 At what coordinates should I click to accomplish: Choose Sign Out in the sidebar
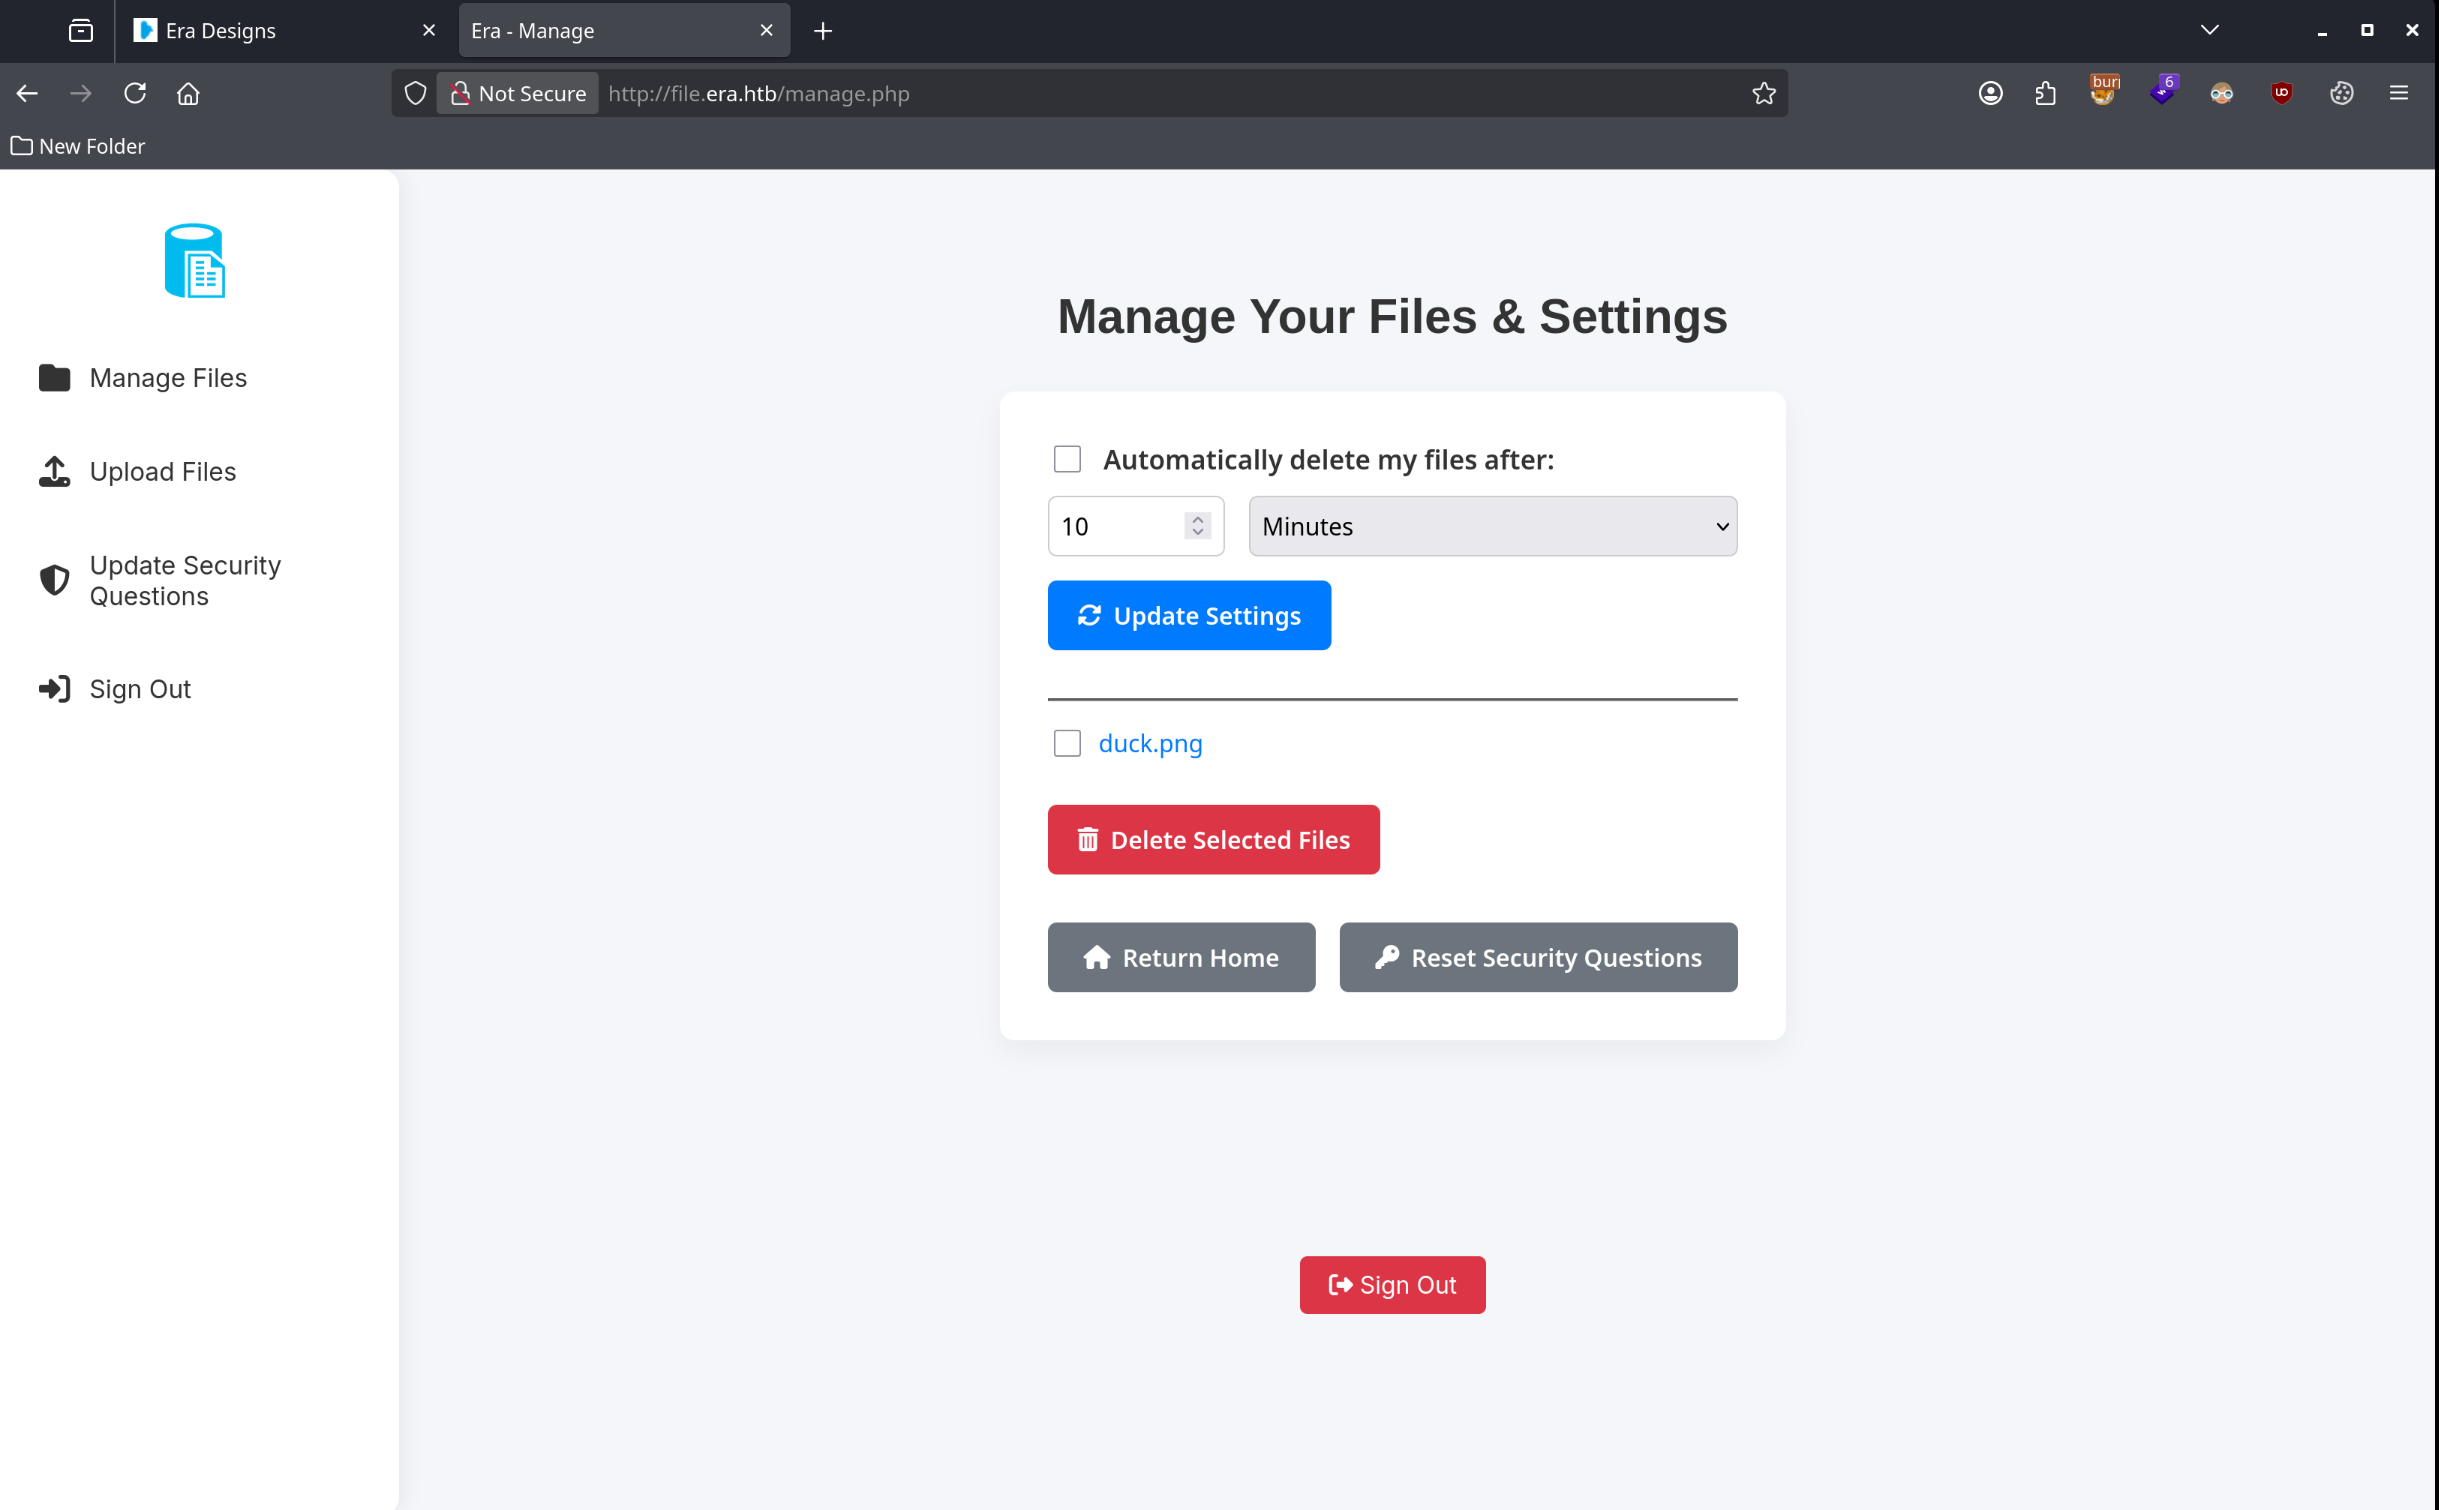(x=140, y=689)
